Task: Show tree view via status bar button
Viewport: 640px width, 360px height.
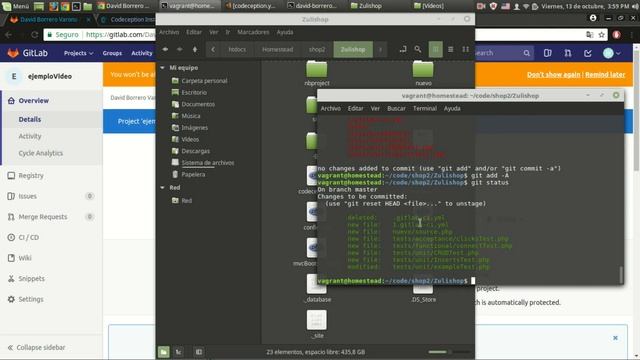Action: (179, 352)
